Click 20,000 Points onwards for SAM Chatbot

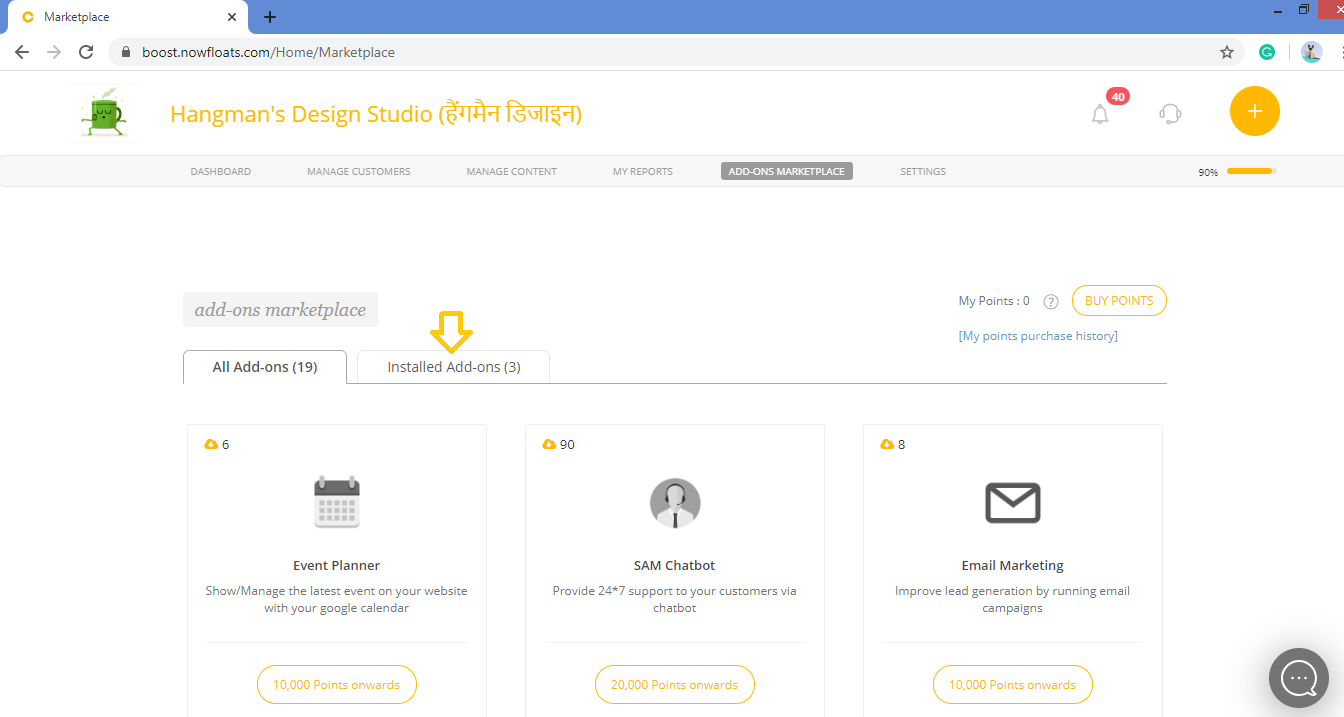(674, 684)
